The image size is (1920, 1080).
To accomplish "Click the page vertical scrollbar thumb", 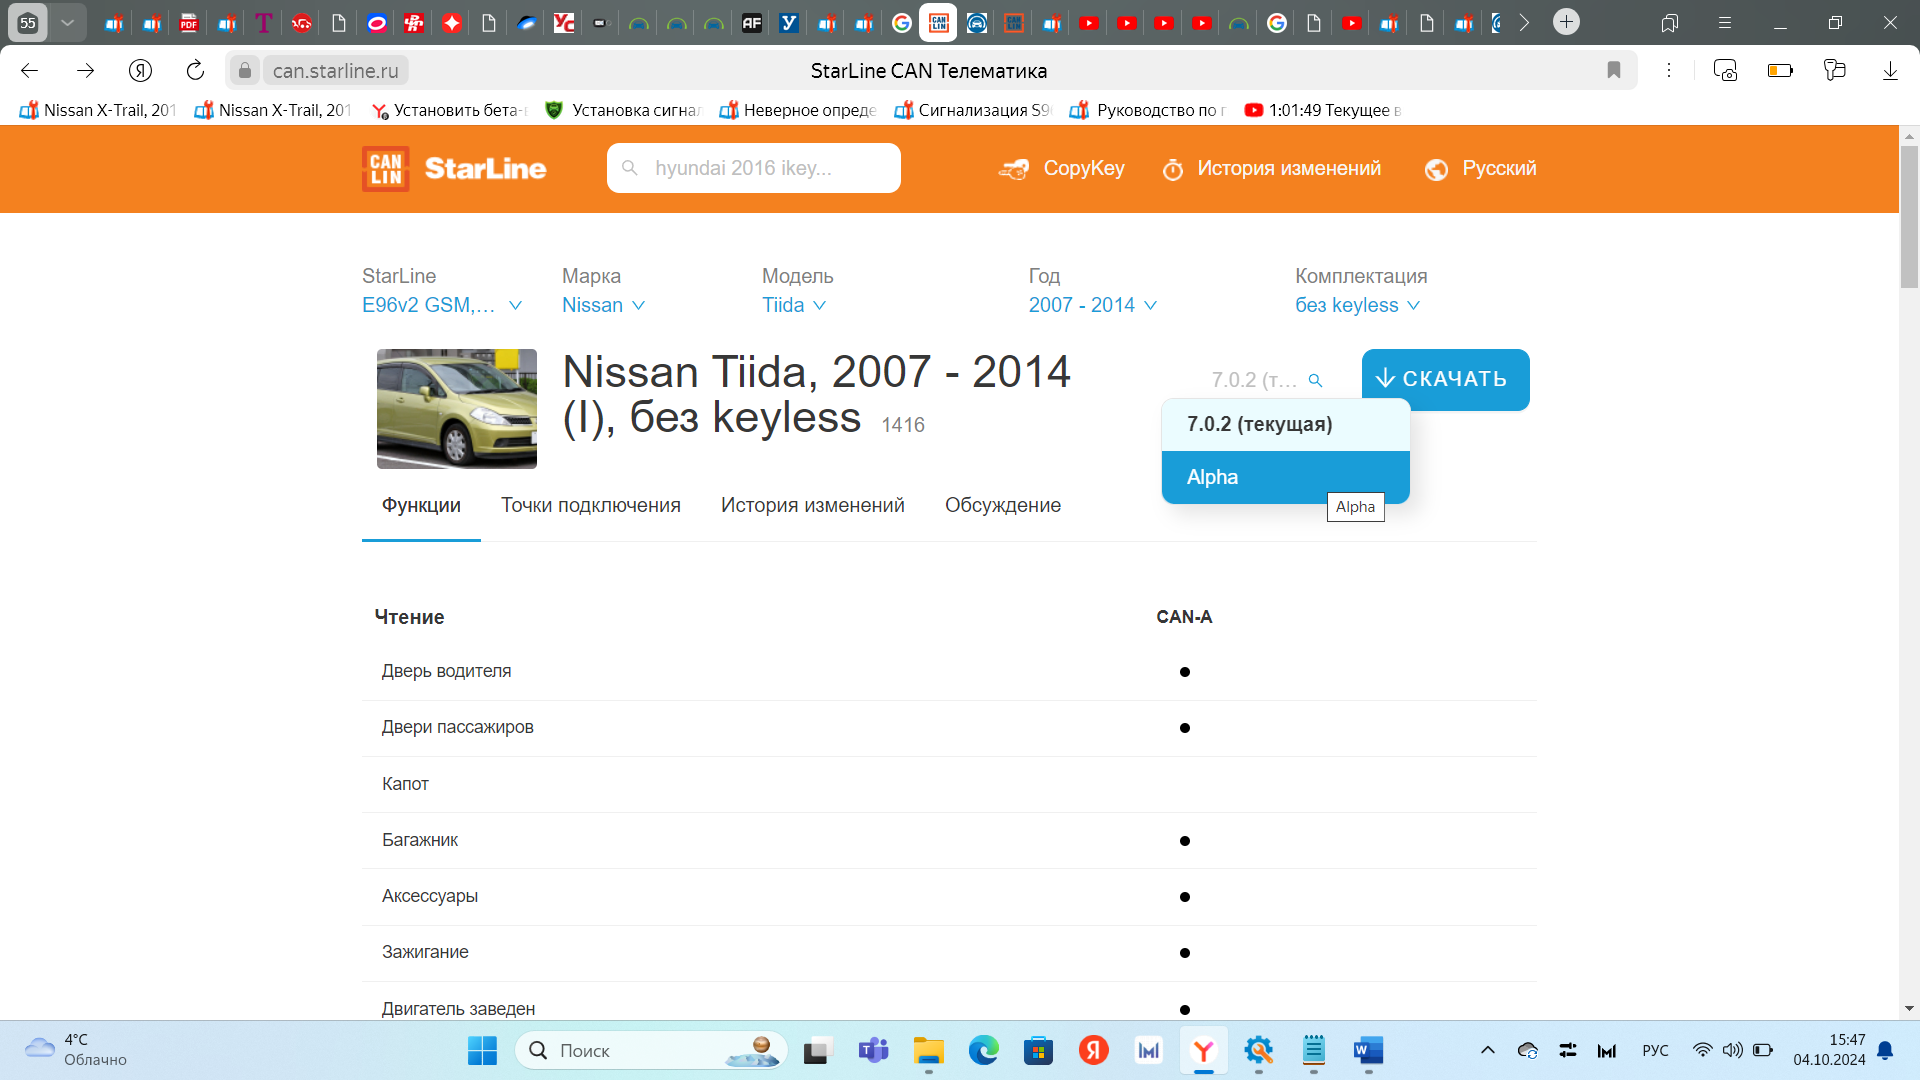I will coord(1909,216).
